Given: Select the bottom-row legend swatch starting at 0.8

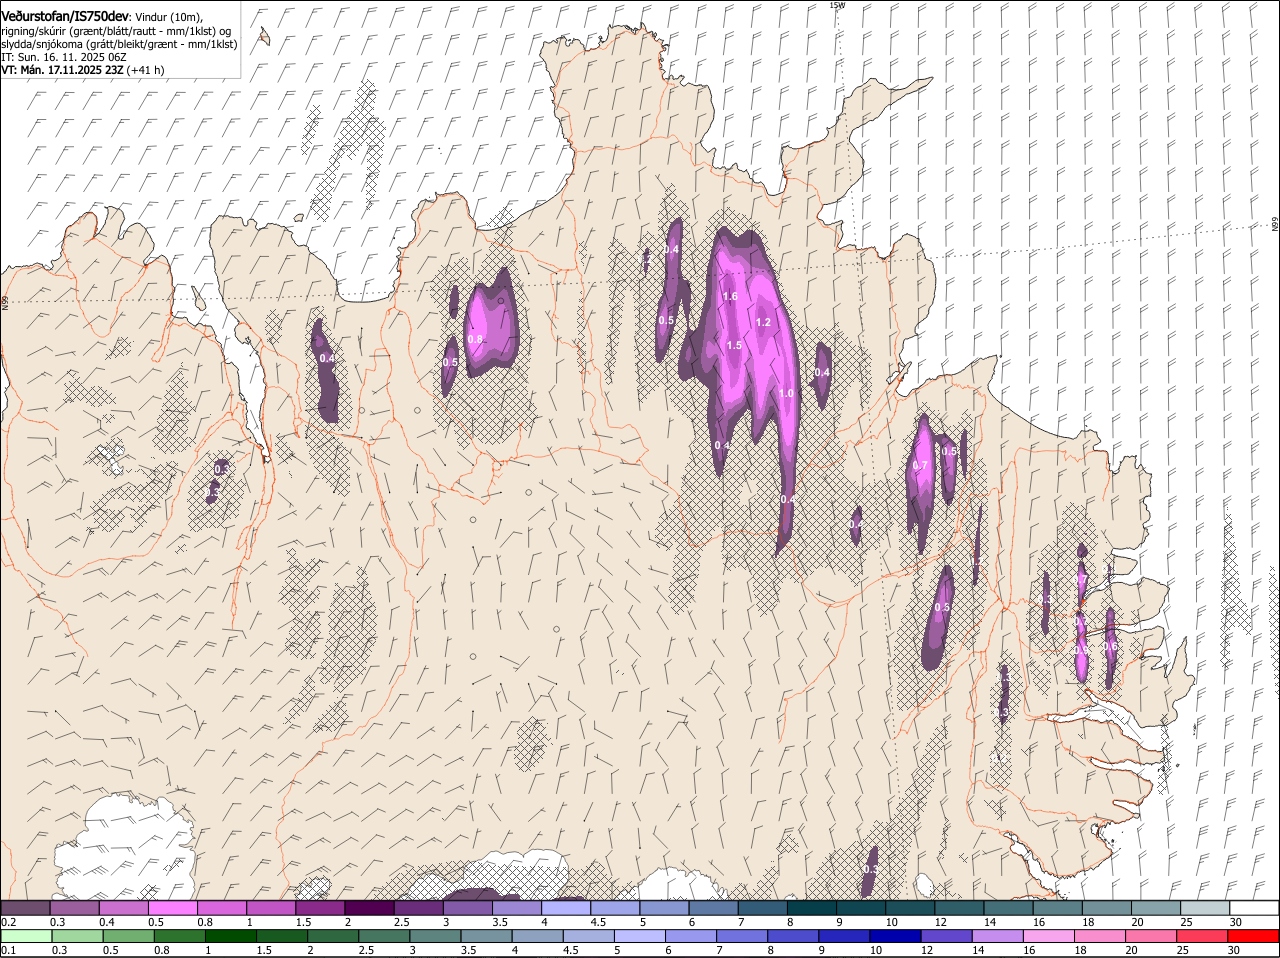Looking at the screenshot, I should (x=179, y=936).
